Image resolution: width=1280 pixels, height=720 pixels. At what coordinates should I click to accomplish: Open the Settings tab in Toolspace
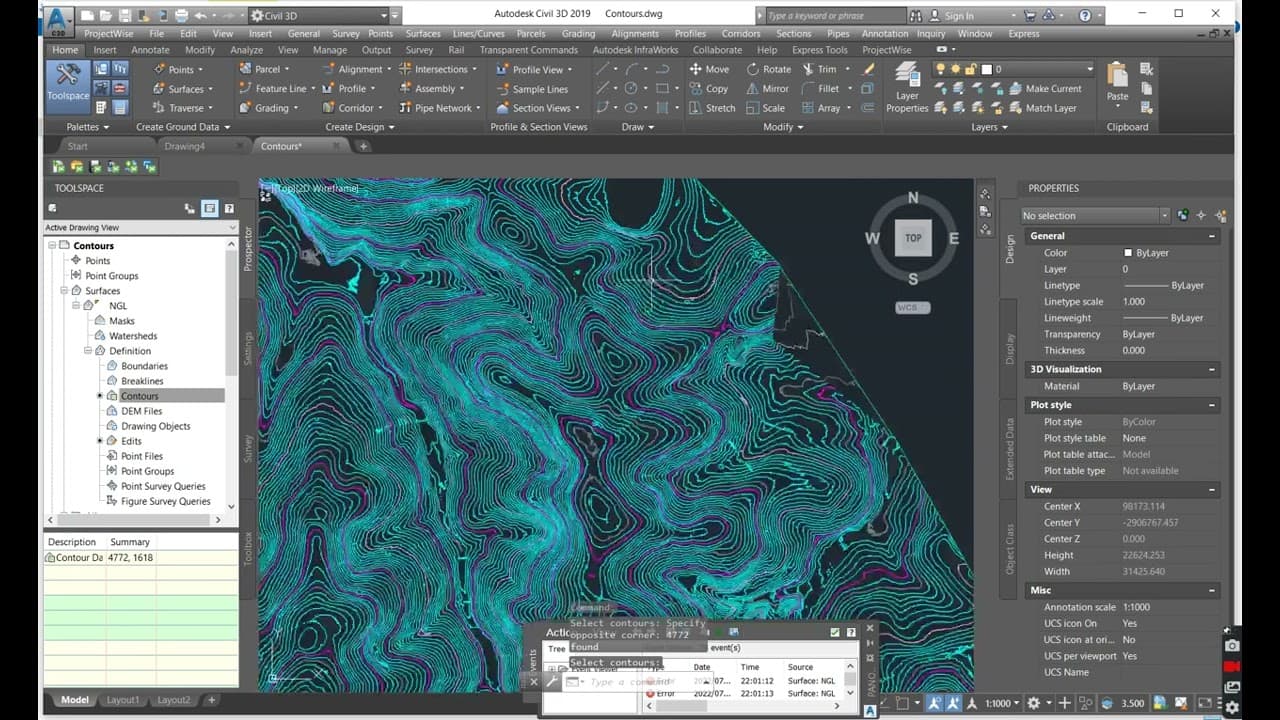248,349
